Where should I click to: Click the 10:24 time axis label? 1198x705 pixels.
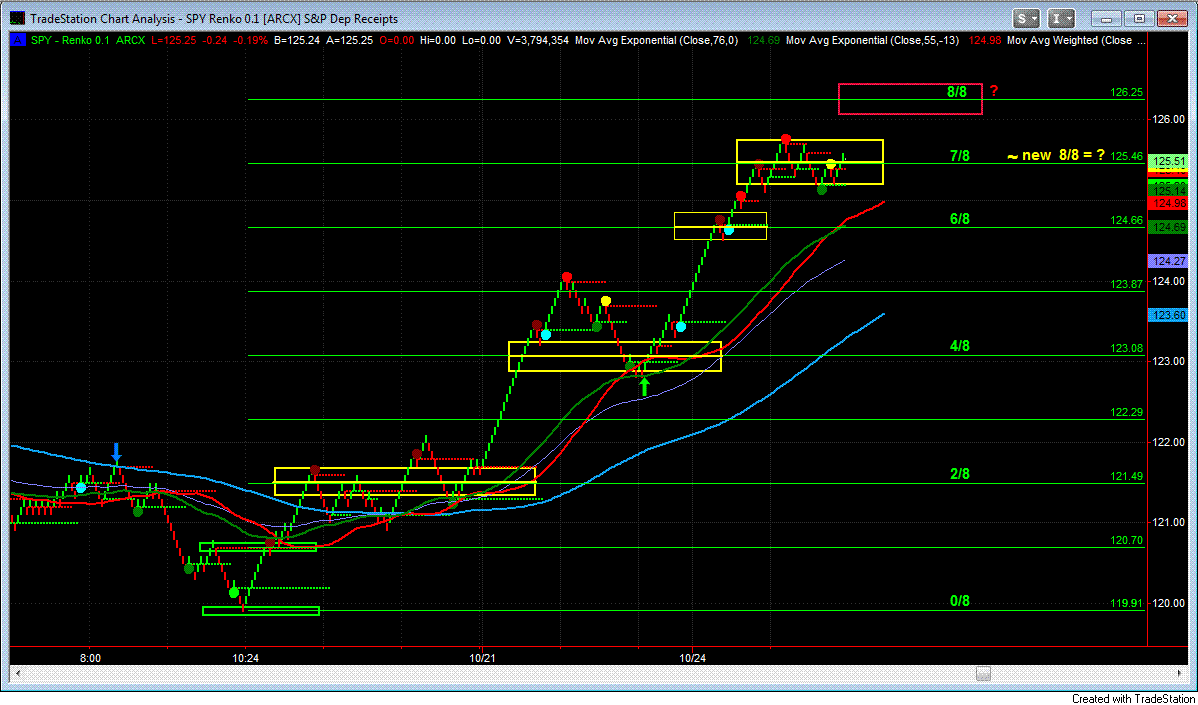pos(244,656)
